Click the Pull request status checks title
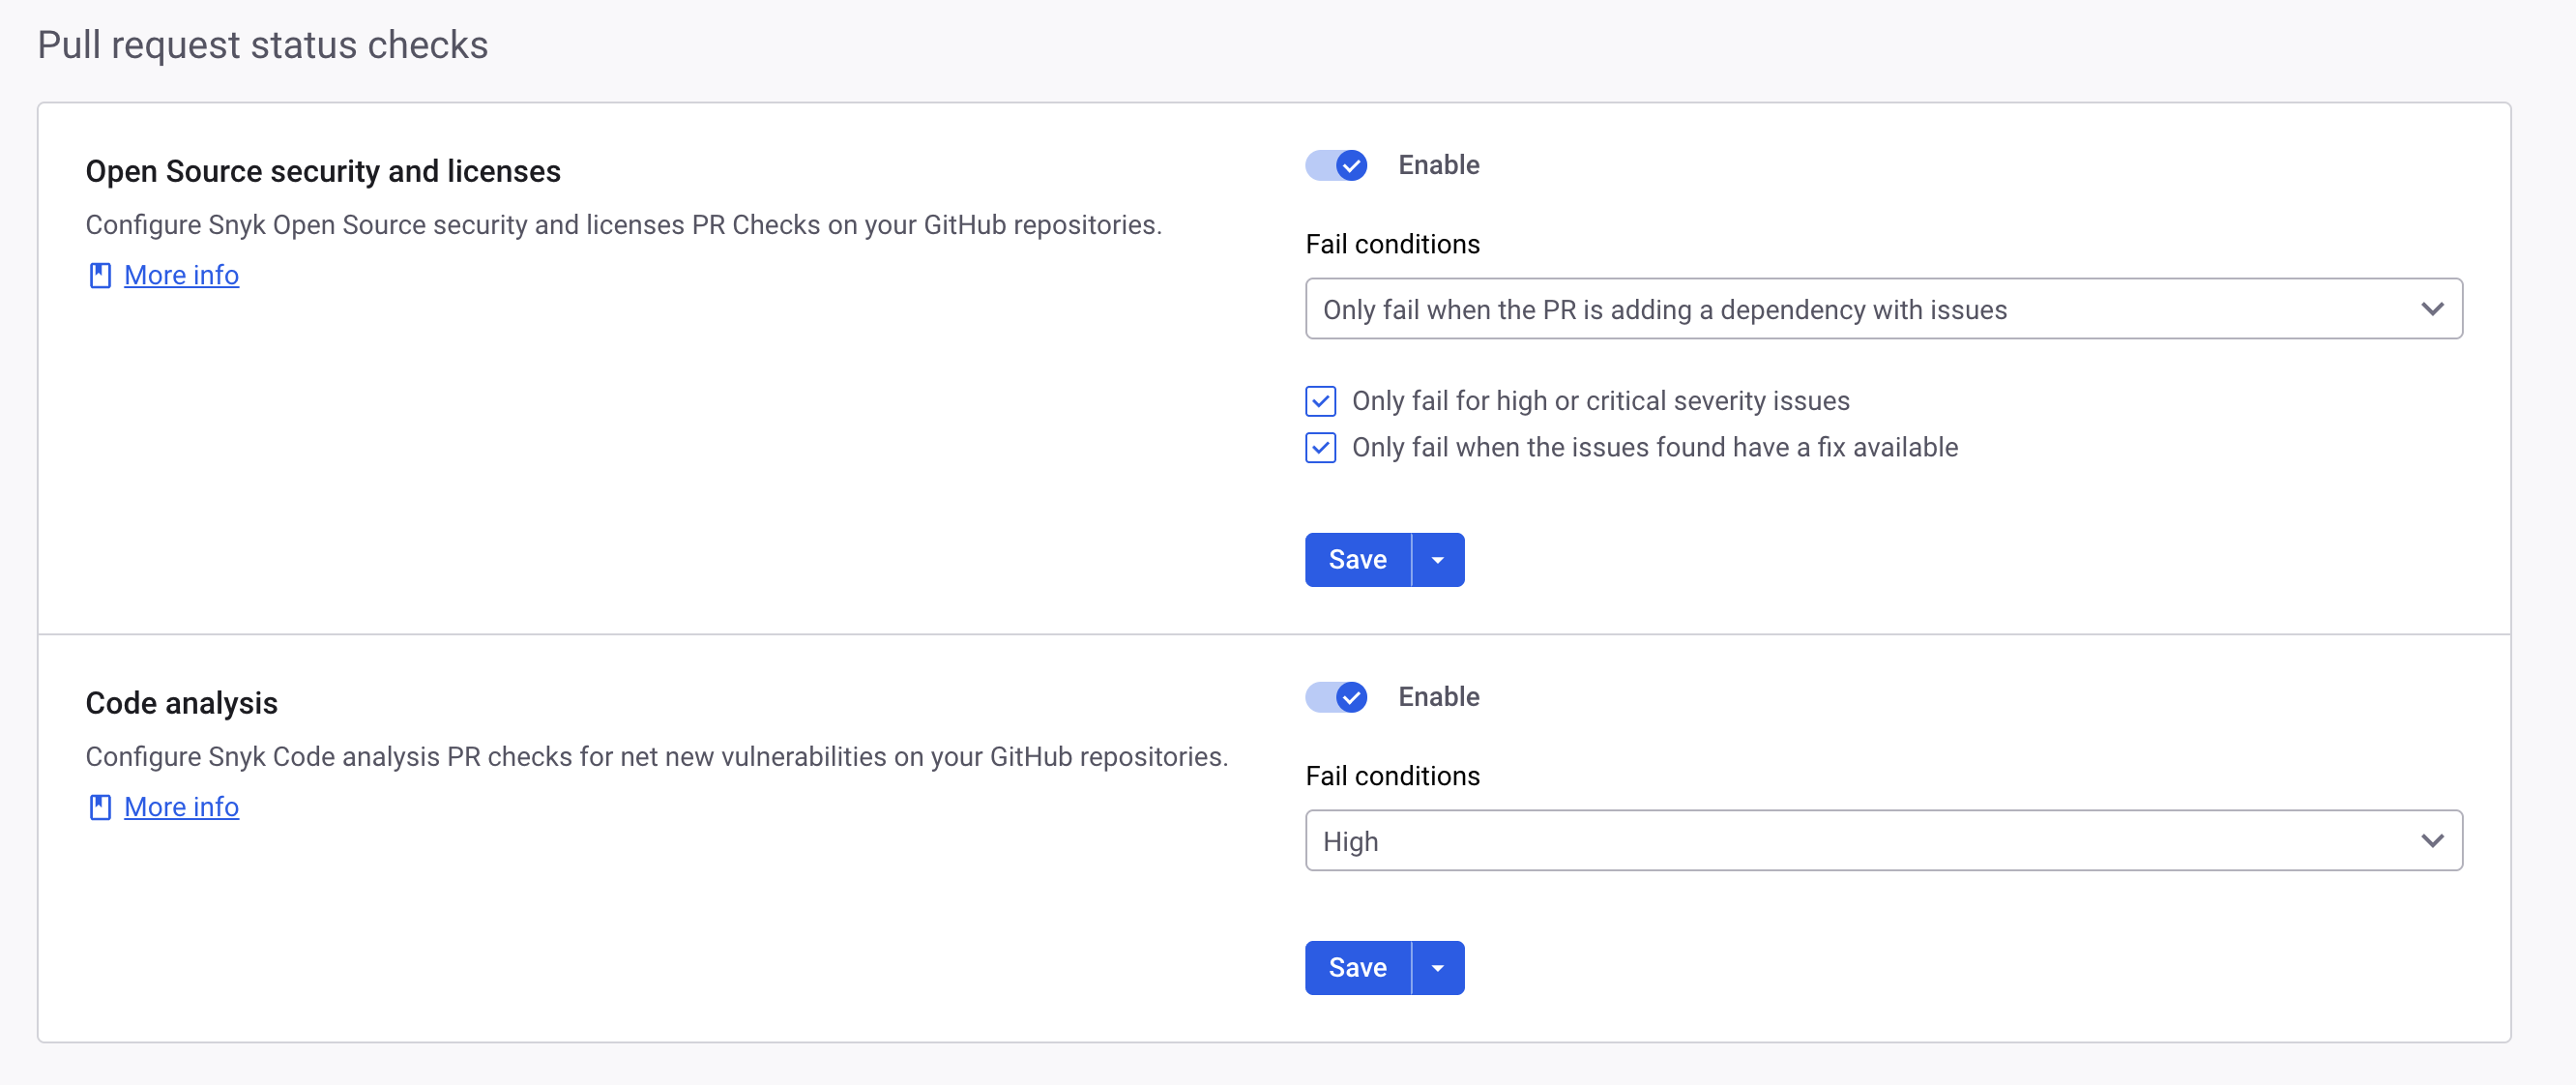This screenshot has width=2576, height=1085. pos(263,46)
